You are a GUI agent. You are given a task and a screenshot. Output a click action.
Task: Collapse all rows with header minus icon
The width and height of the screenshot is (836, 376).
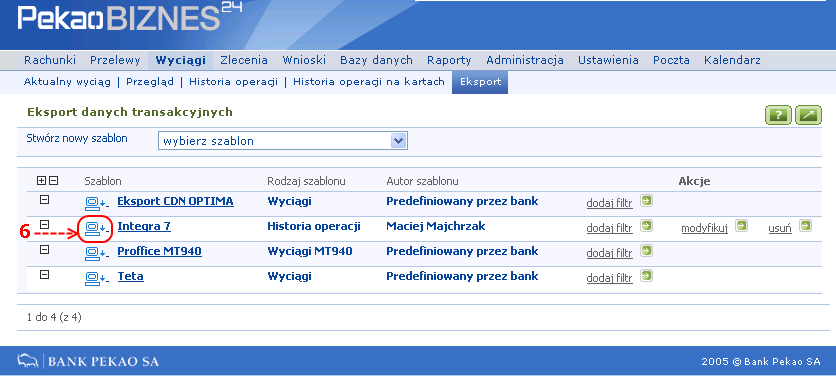[53, 181]
